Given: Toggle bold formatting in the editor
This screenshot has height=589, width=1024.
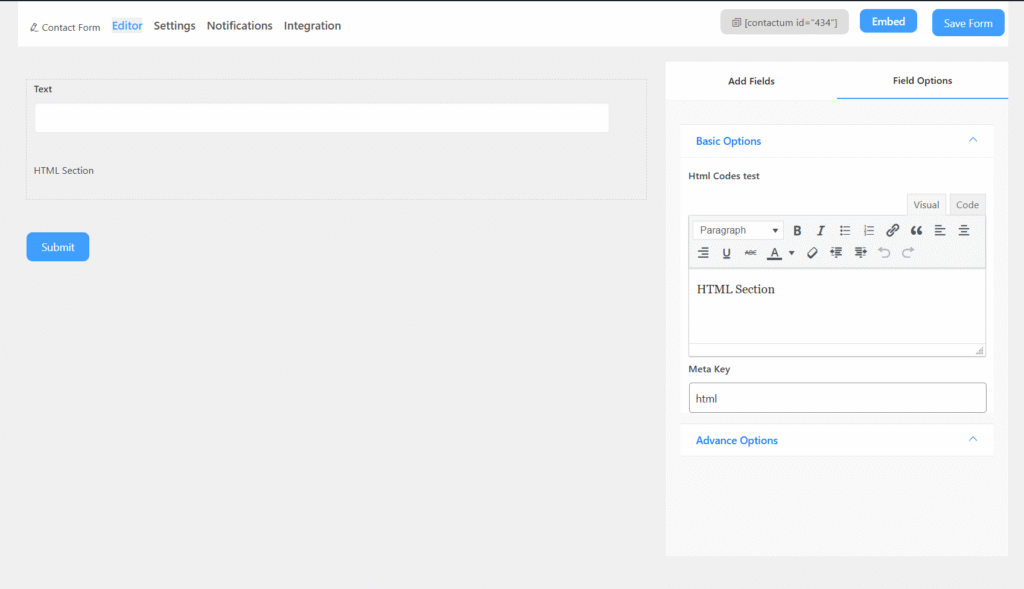Looking at the screenshot, I should (797, 231).
